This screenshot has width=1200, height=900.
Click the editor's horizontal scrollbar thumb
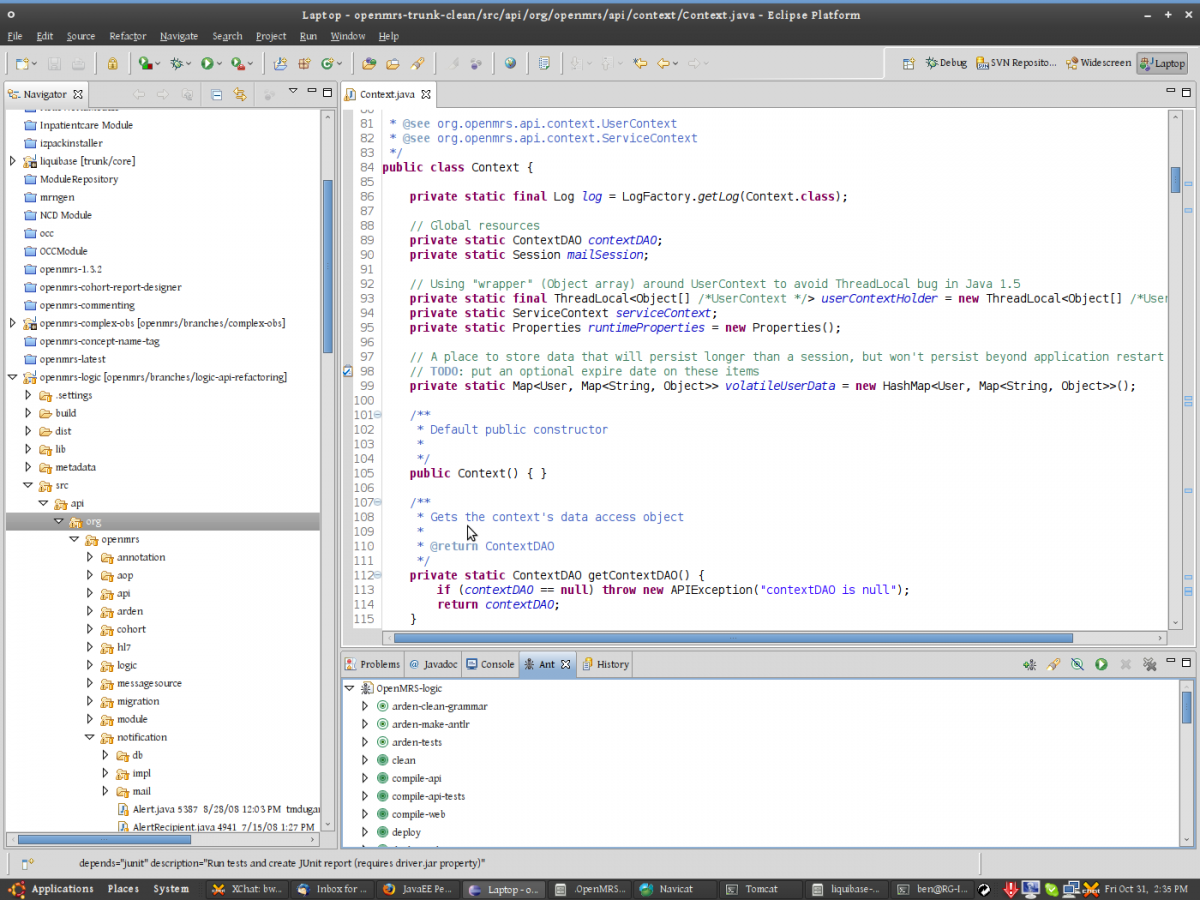(732, 638)
